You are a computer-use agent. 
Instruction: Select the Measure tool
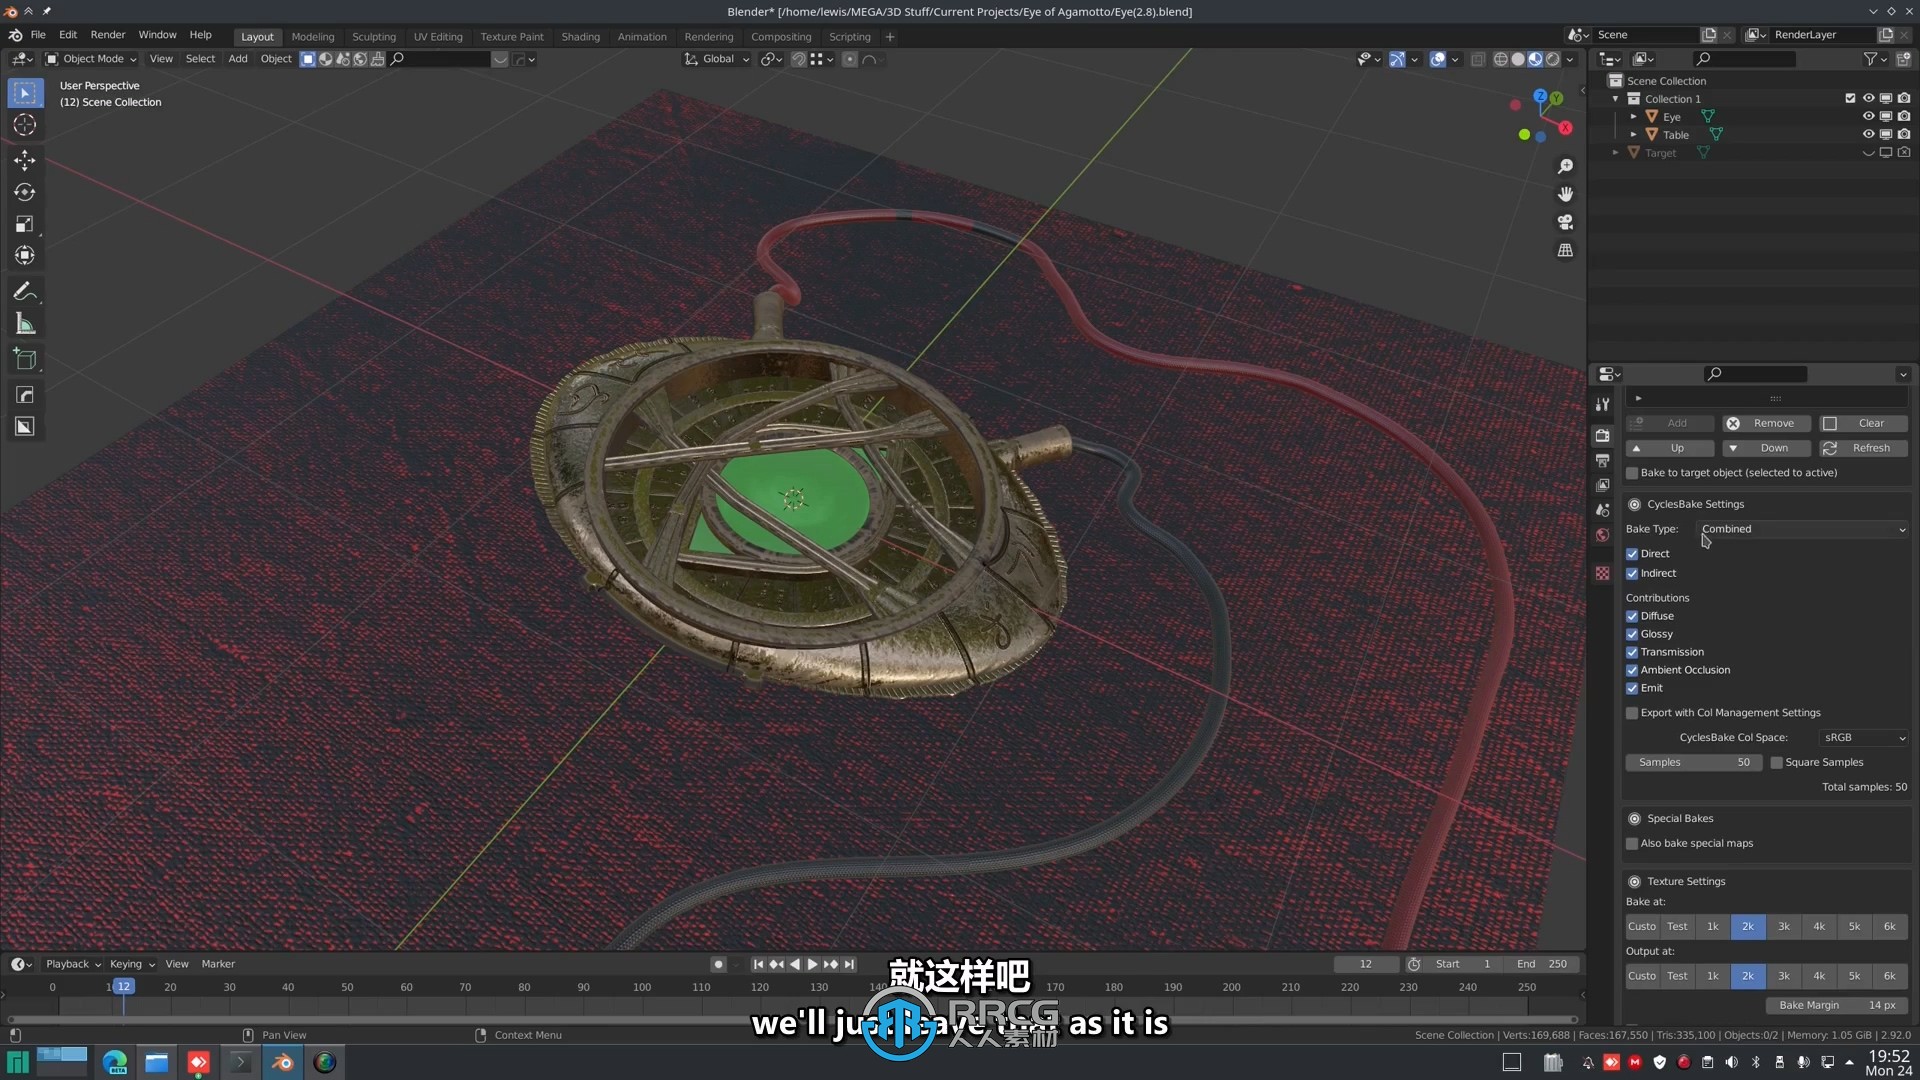click(25, 324)
